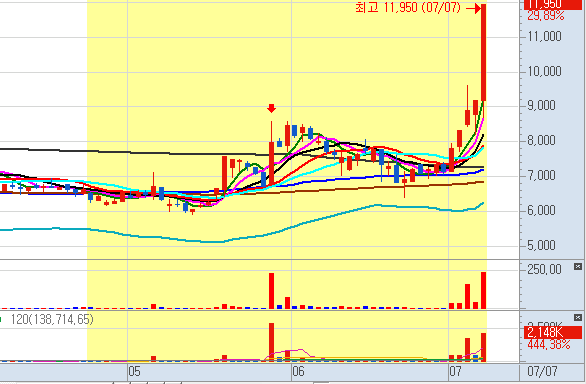
Task: Open the 120(138,714,65) indicator label
Action: tap(52, 319)
